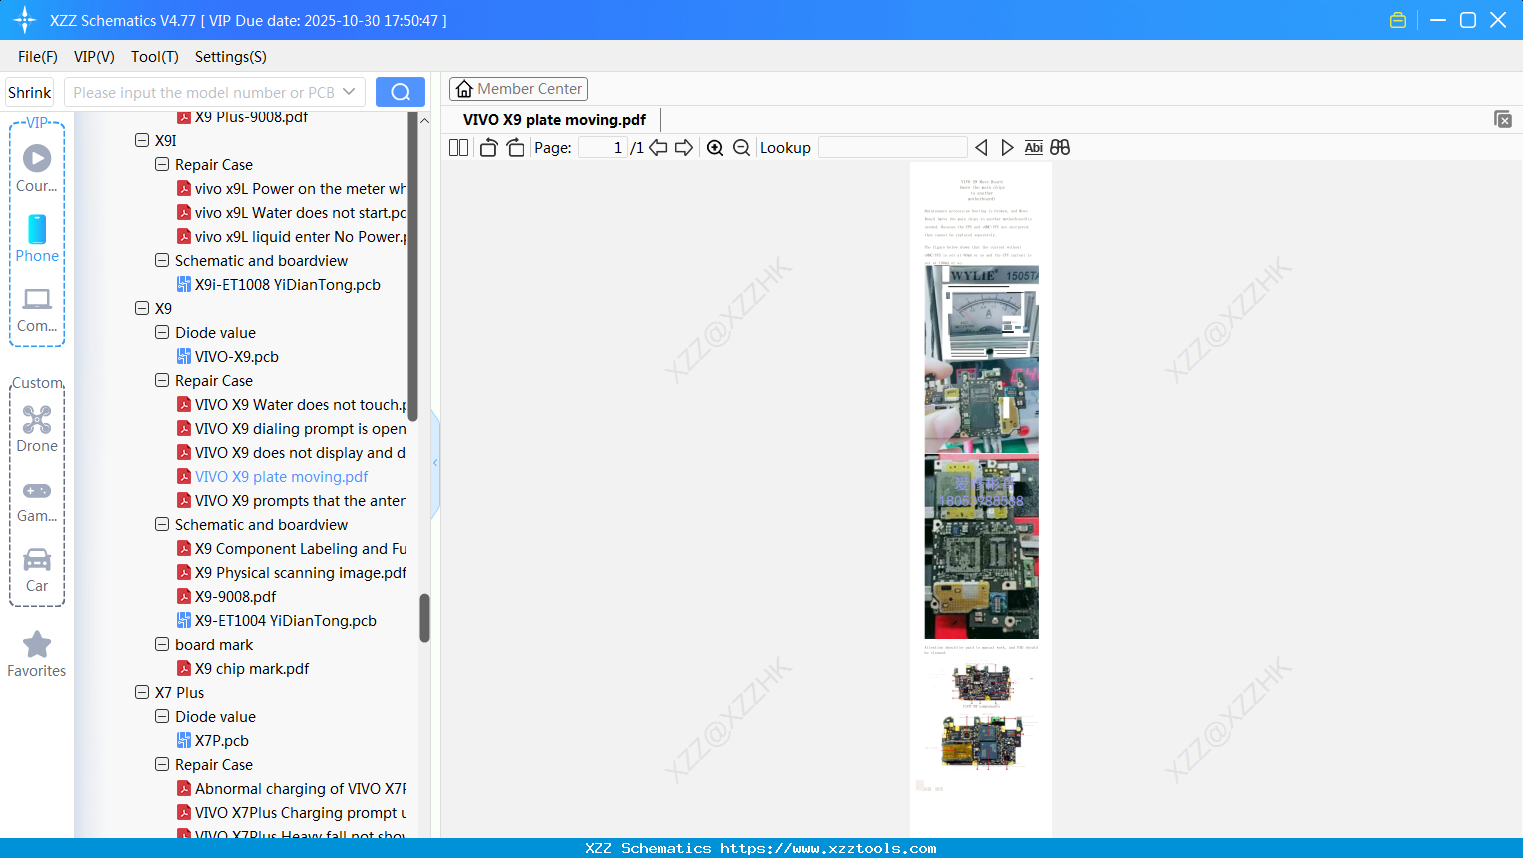Go to the previous PDF page
Screen dimensions: 1523x858
point(658,148)
